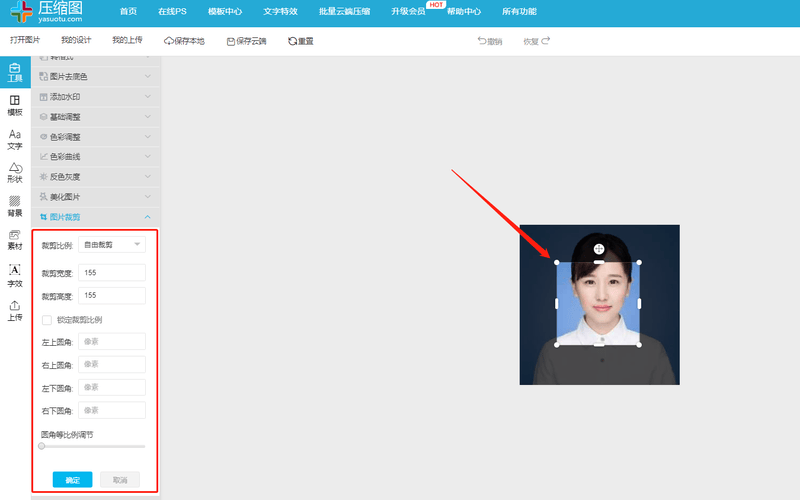
Task: Click the portrait photo on canvas
Action: [599, 305]
